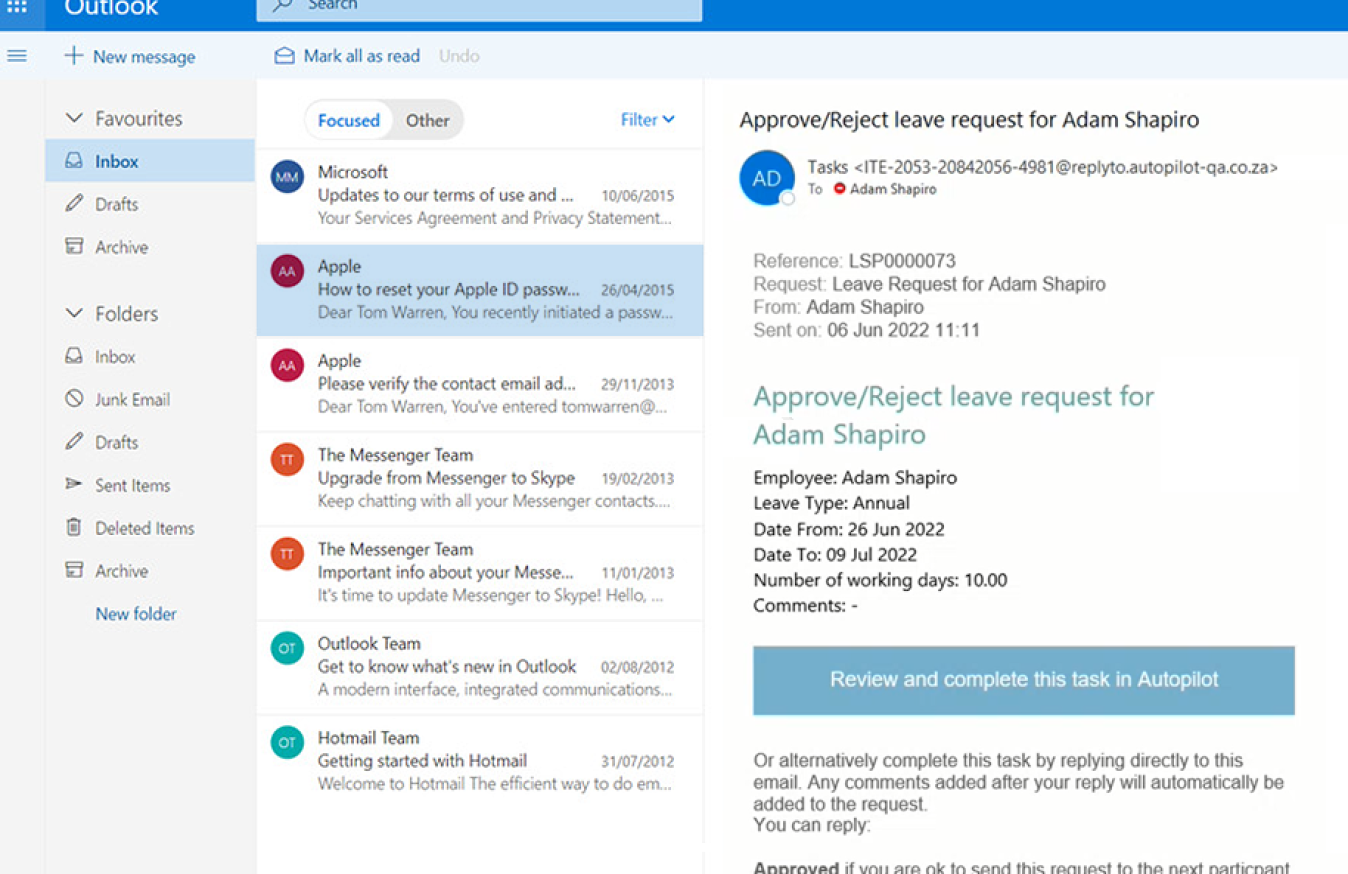Switch to the Other tab
The image size is (1348, 874).
427,120
